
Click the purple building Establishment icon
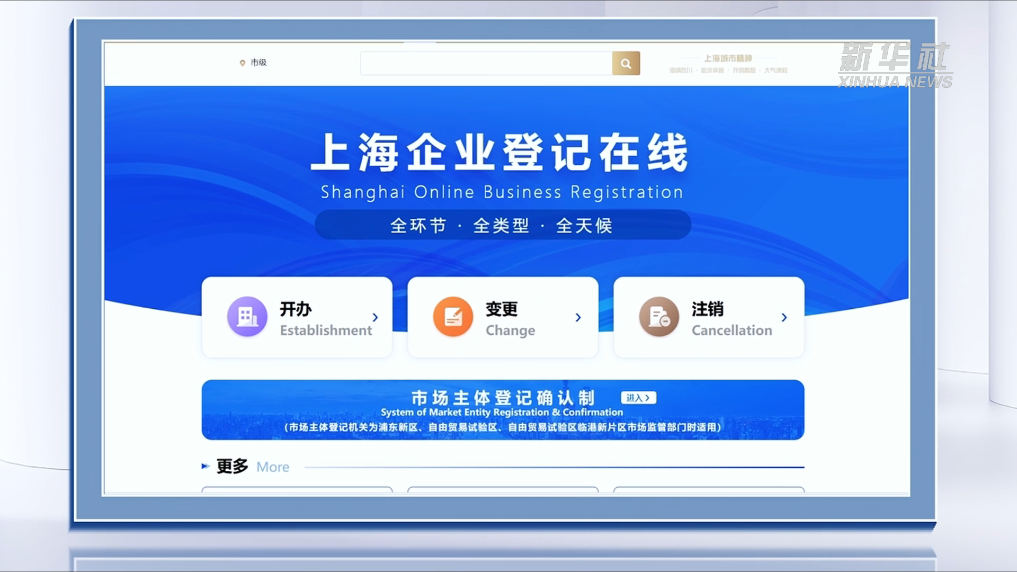tap(247, 317)
